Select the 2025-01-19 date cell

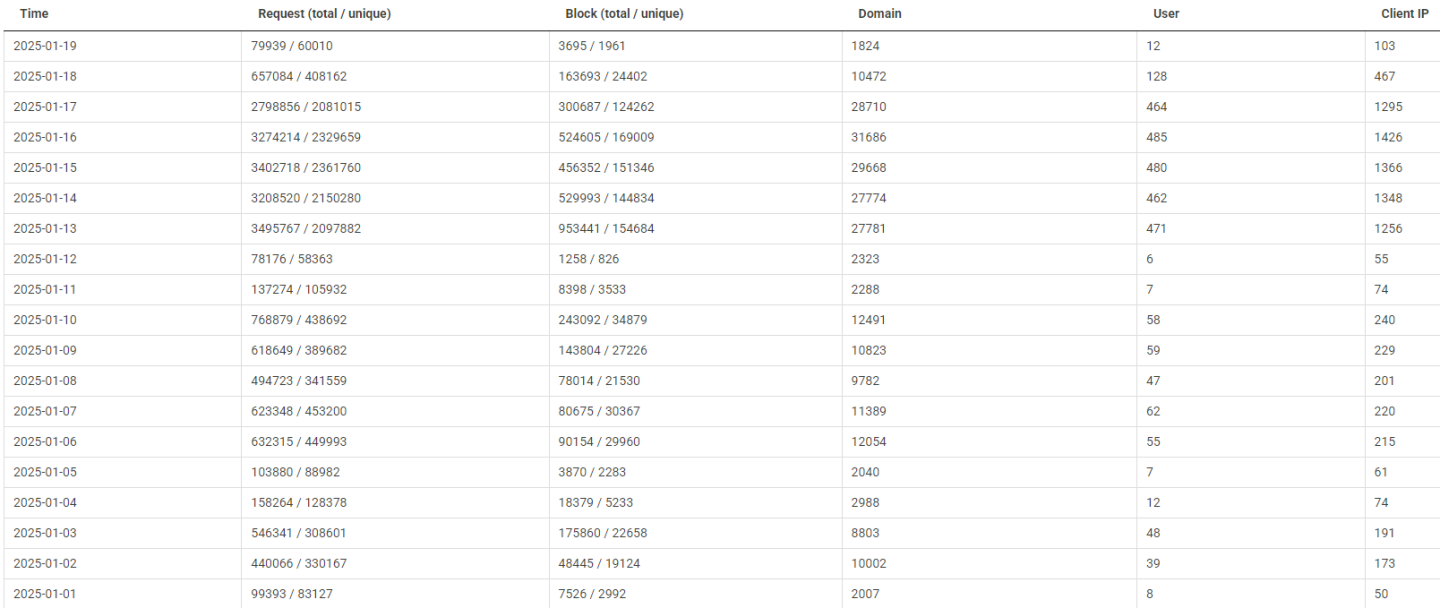44,46
